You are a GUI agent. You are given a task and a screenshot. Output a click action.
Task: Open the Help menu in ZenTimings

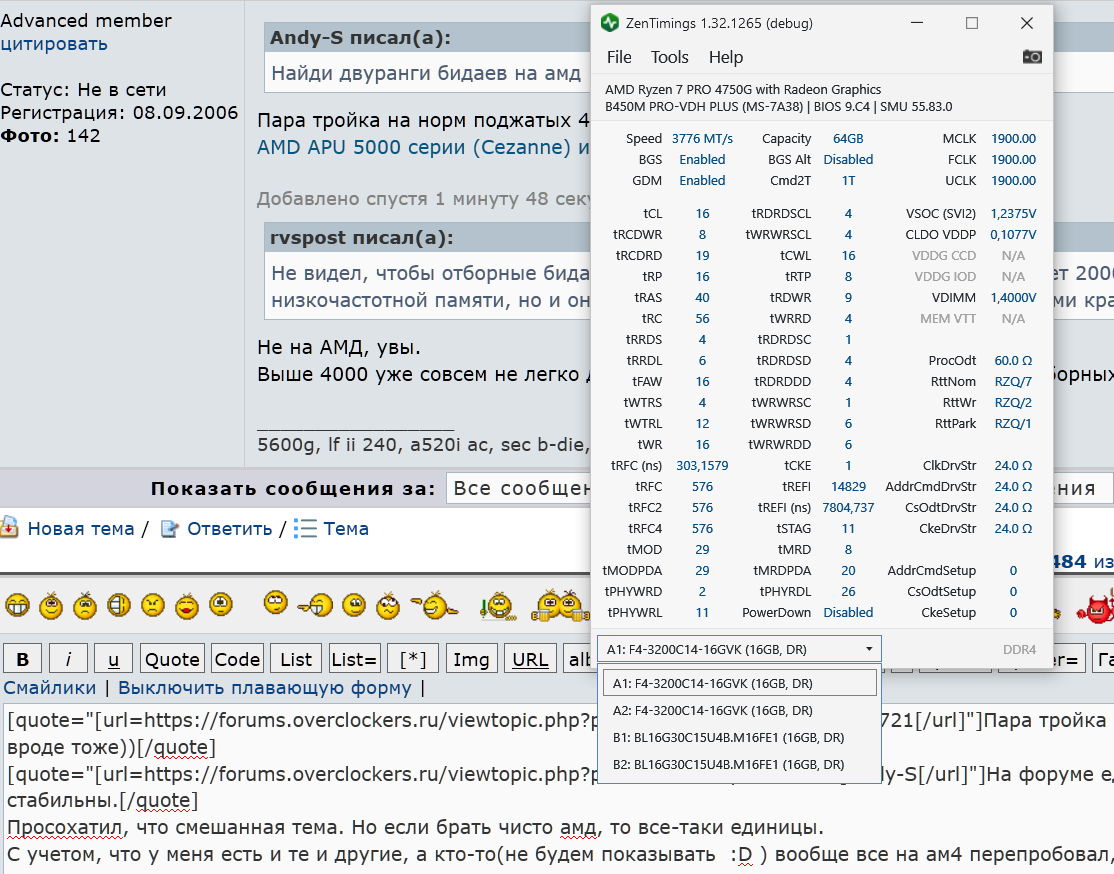(725, 57)
